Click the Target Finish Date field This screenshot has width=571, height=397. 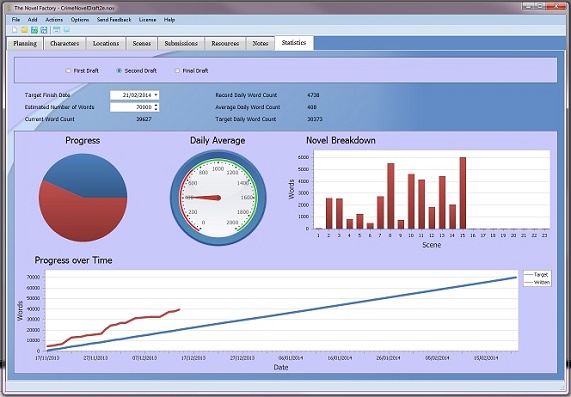[x=134, y=95]
